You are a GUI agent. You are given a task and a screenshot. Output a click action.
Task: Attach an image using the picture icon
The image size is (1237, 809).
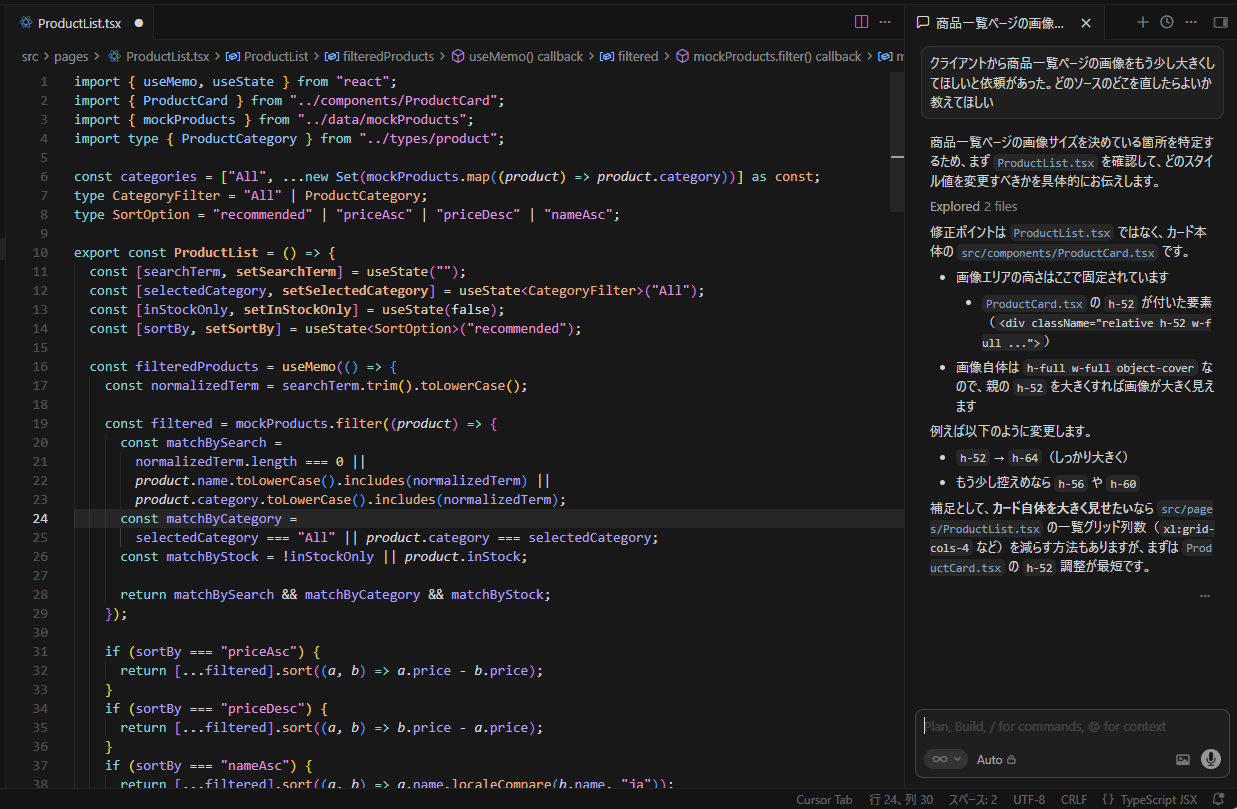coord(1183,759)
